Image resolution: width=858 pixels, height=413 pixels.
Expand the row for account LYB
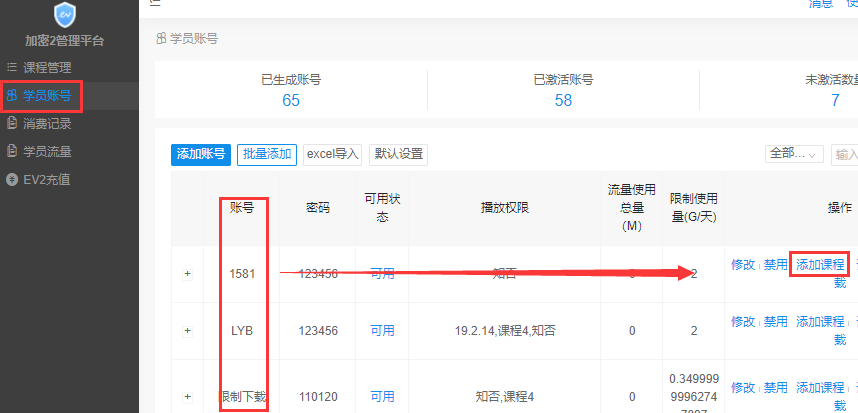(x=187, y=330)
